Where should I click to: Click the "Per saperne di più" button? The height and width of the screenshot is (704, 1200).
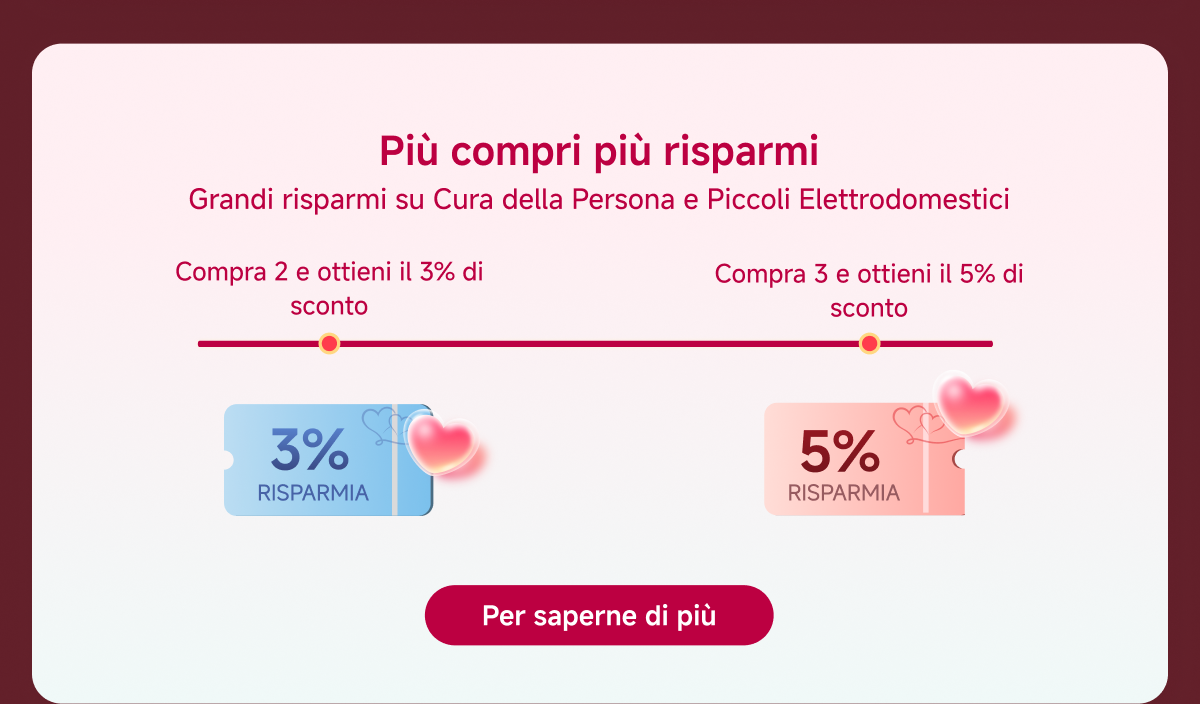point(599,615)
